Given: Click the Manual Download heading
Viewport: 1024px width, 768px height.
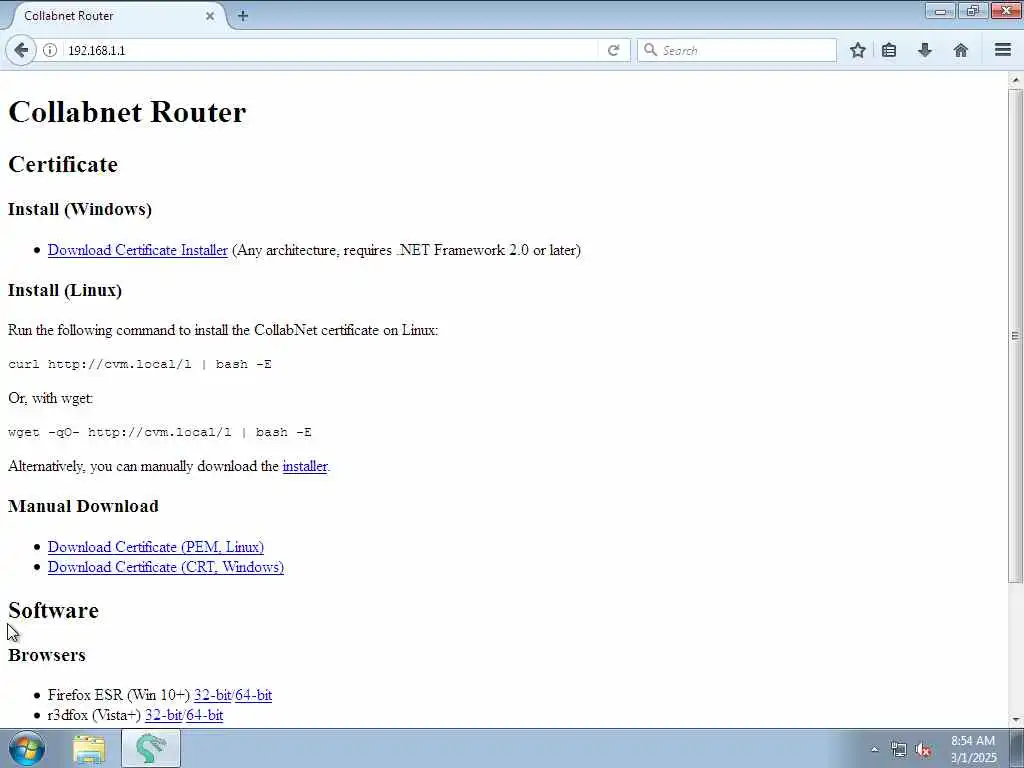Looking at the screenshot, I should tap(84, 506).
